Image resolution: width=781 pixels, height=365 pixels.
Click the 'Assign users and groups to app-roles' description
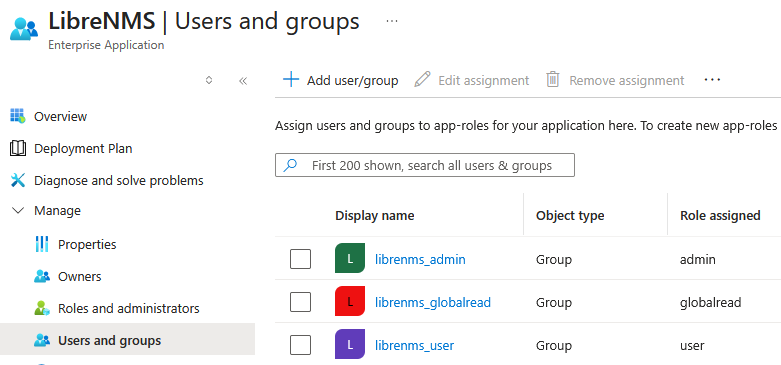(x=526, y=126)
